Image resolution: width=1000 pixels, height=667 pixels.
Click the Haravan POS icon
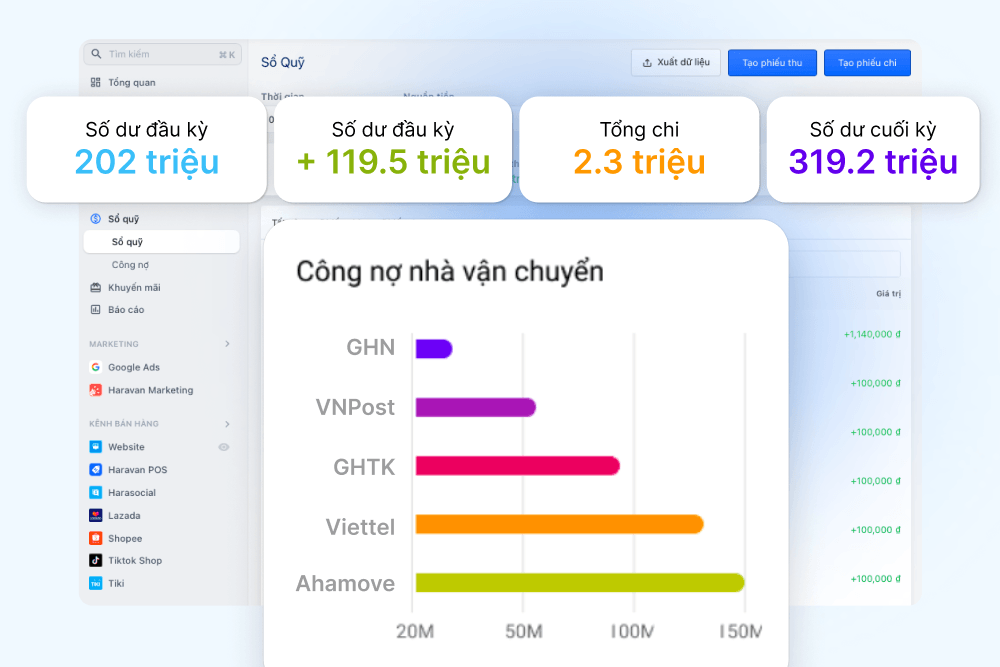pyautogui.click(x=96, y=470)
